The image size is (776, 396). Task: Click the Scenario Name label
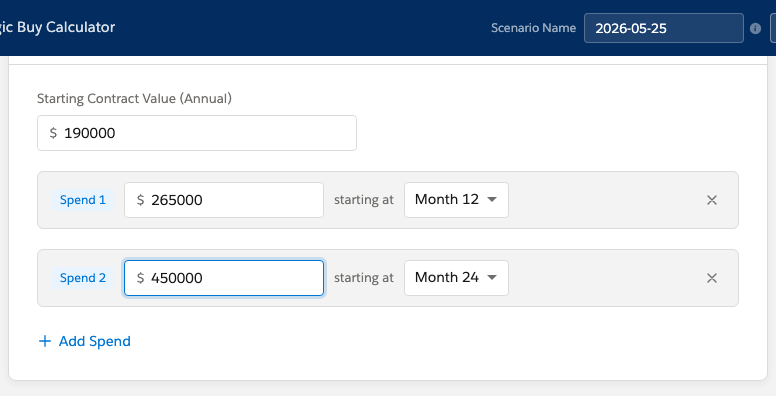[x=534, y=28]
